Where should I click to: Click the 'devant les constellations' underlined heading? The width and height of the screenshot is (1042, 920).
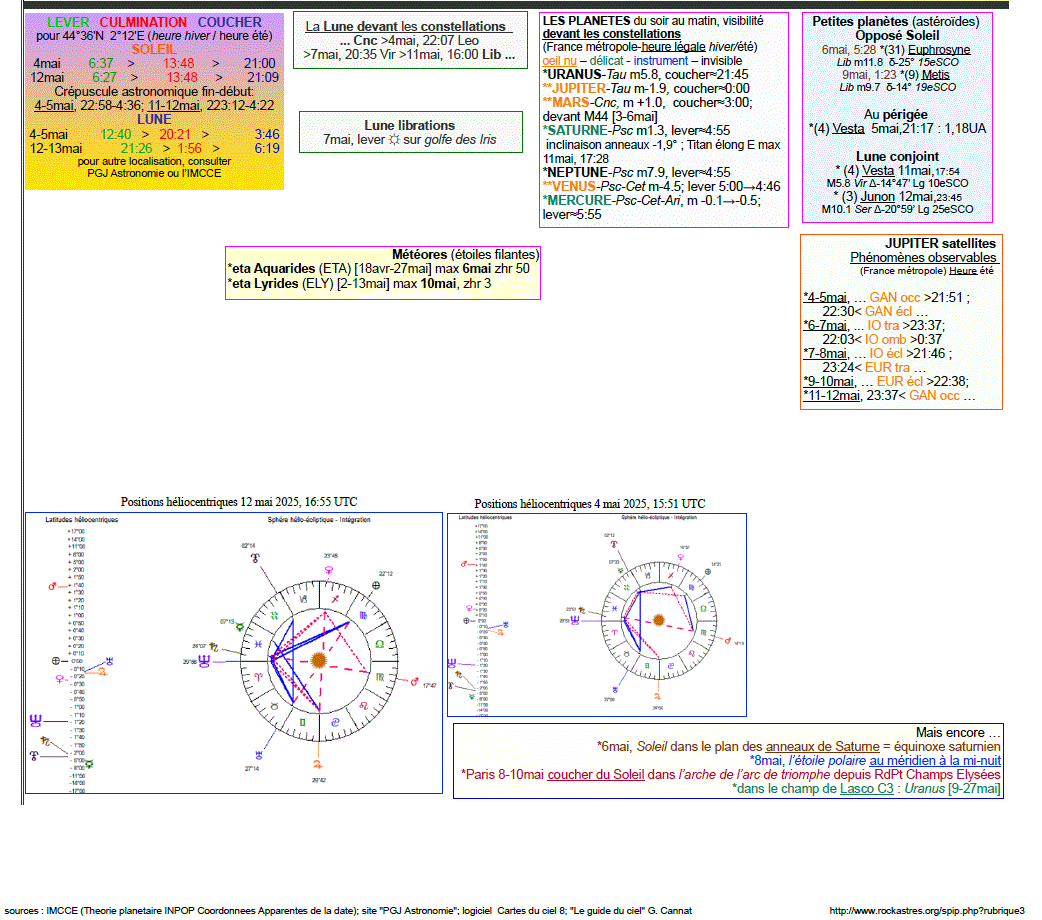(x=611, y=34)
